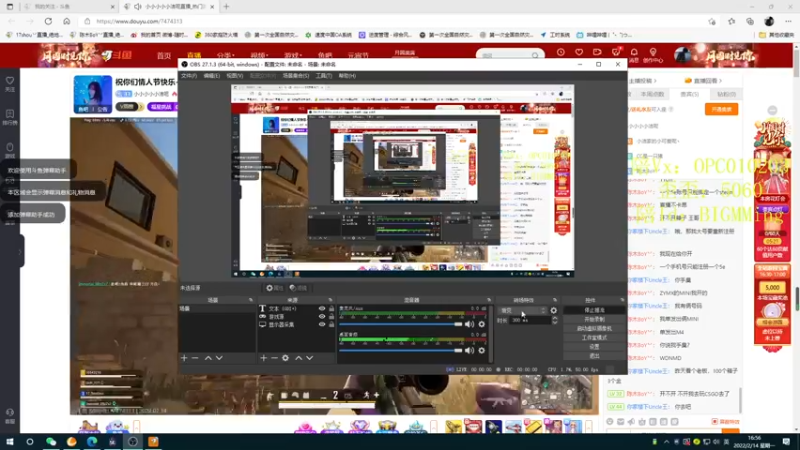
Task: Move scene down in Scenes panel
Action: tap(219, 358)
